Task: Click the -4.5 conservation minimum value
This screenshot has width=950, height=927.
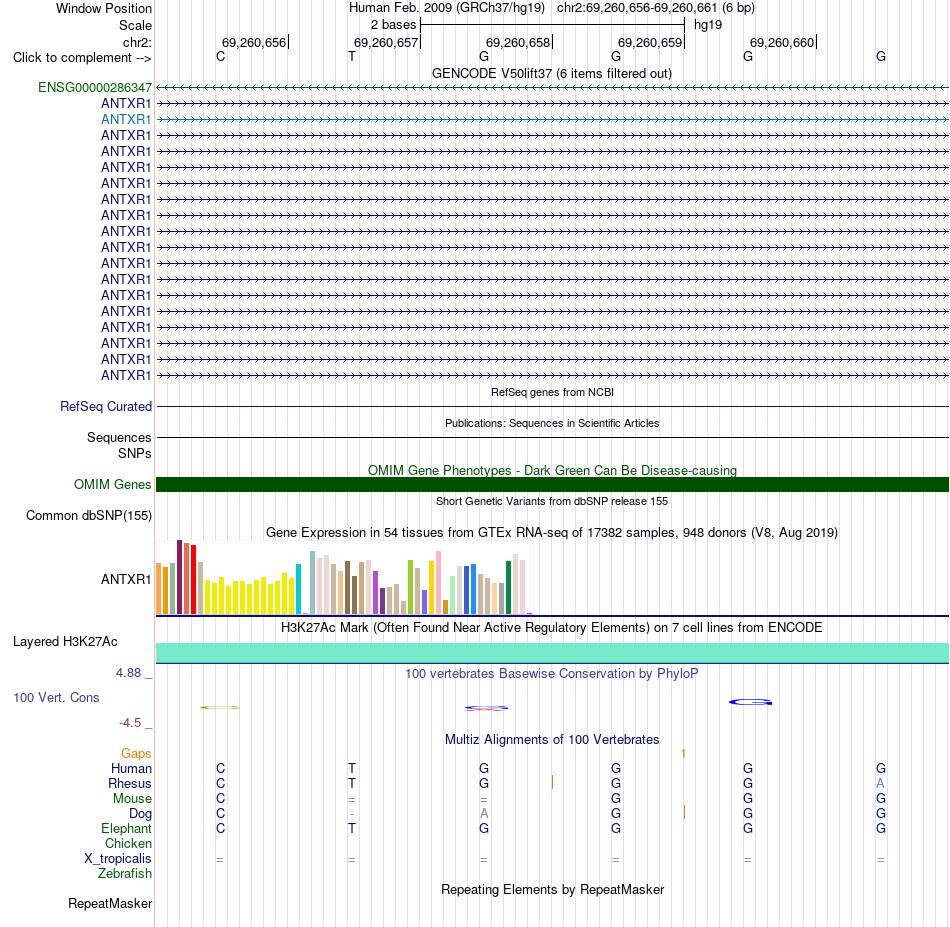Action: tap(130, 723)
